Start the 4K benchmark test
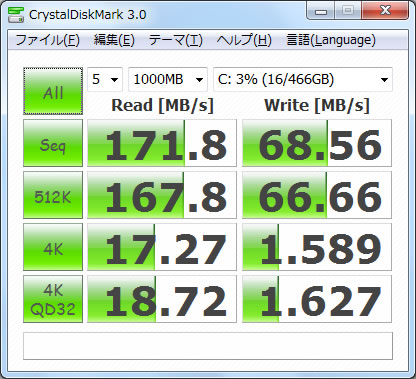 click(53, 247)
